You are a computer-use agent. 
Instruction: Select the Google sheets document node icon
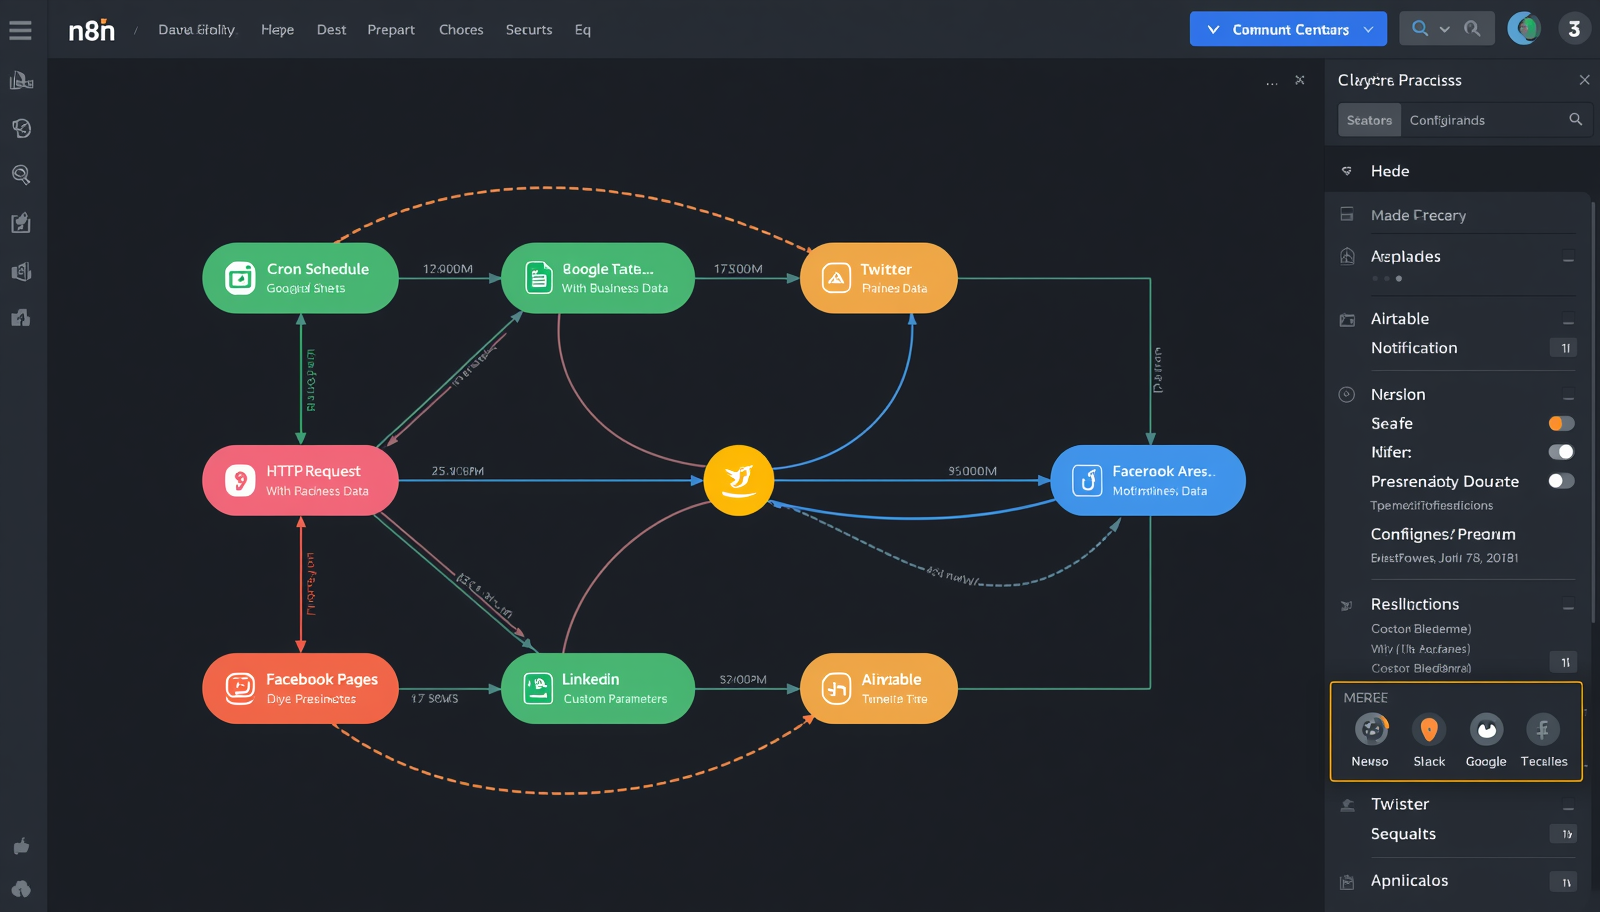(x=539, y=278)
